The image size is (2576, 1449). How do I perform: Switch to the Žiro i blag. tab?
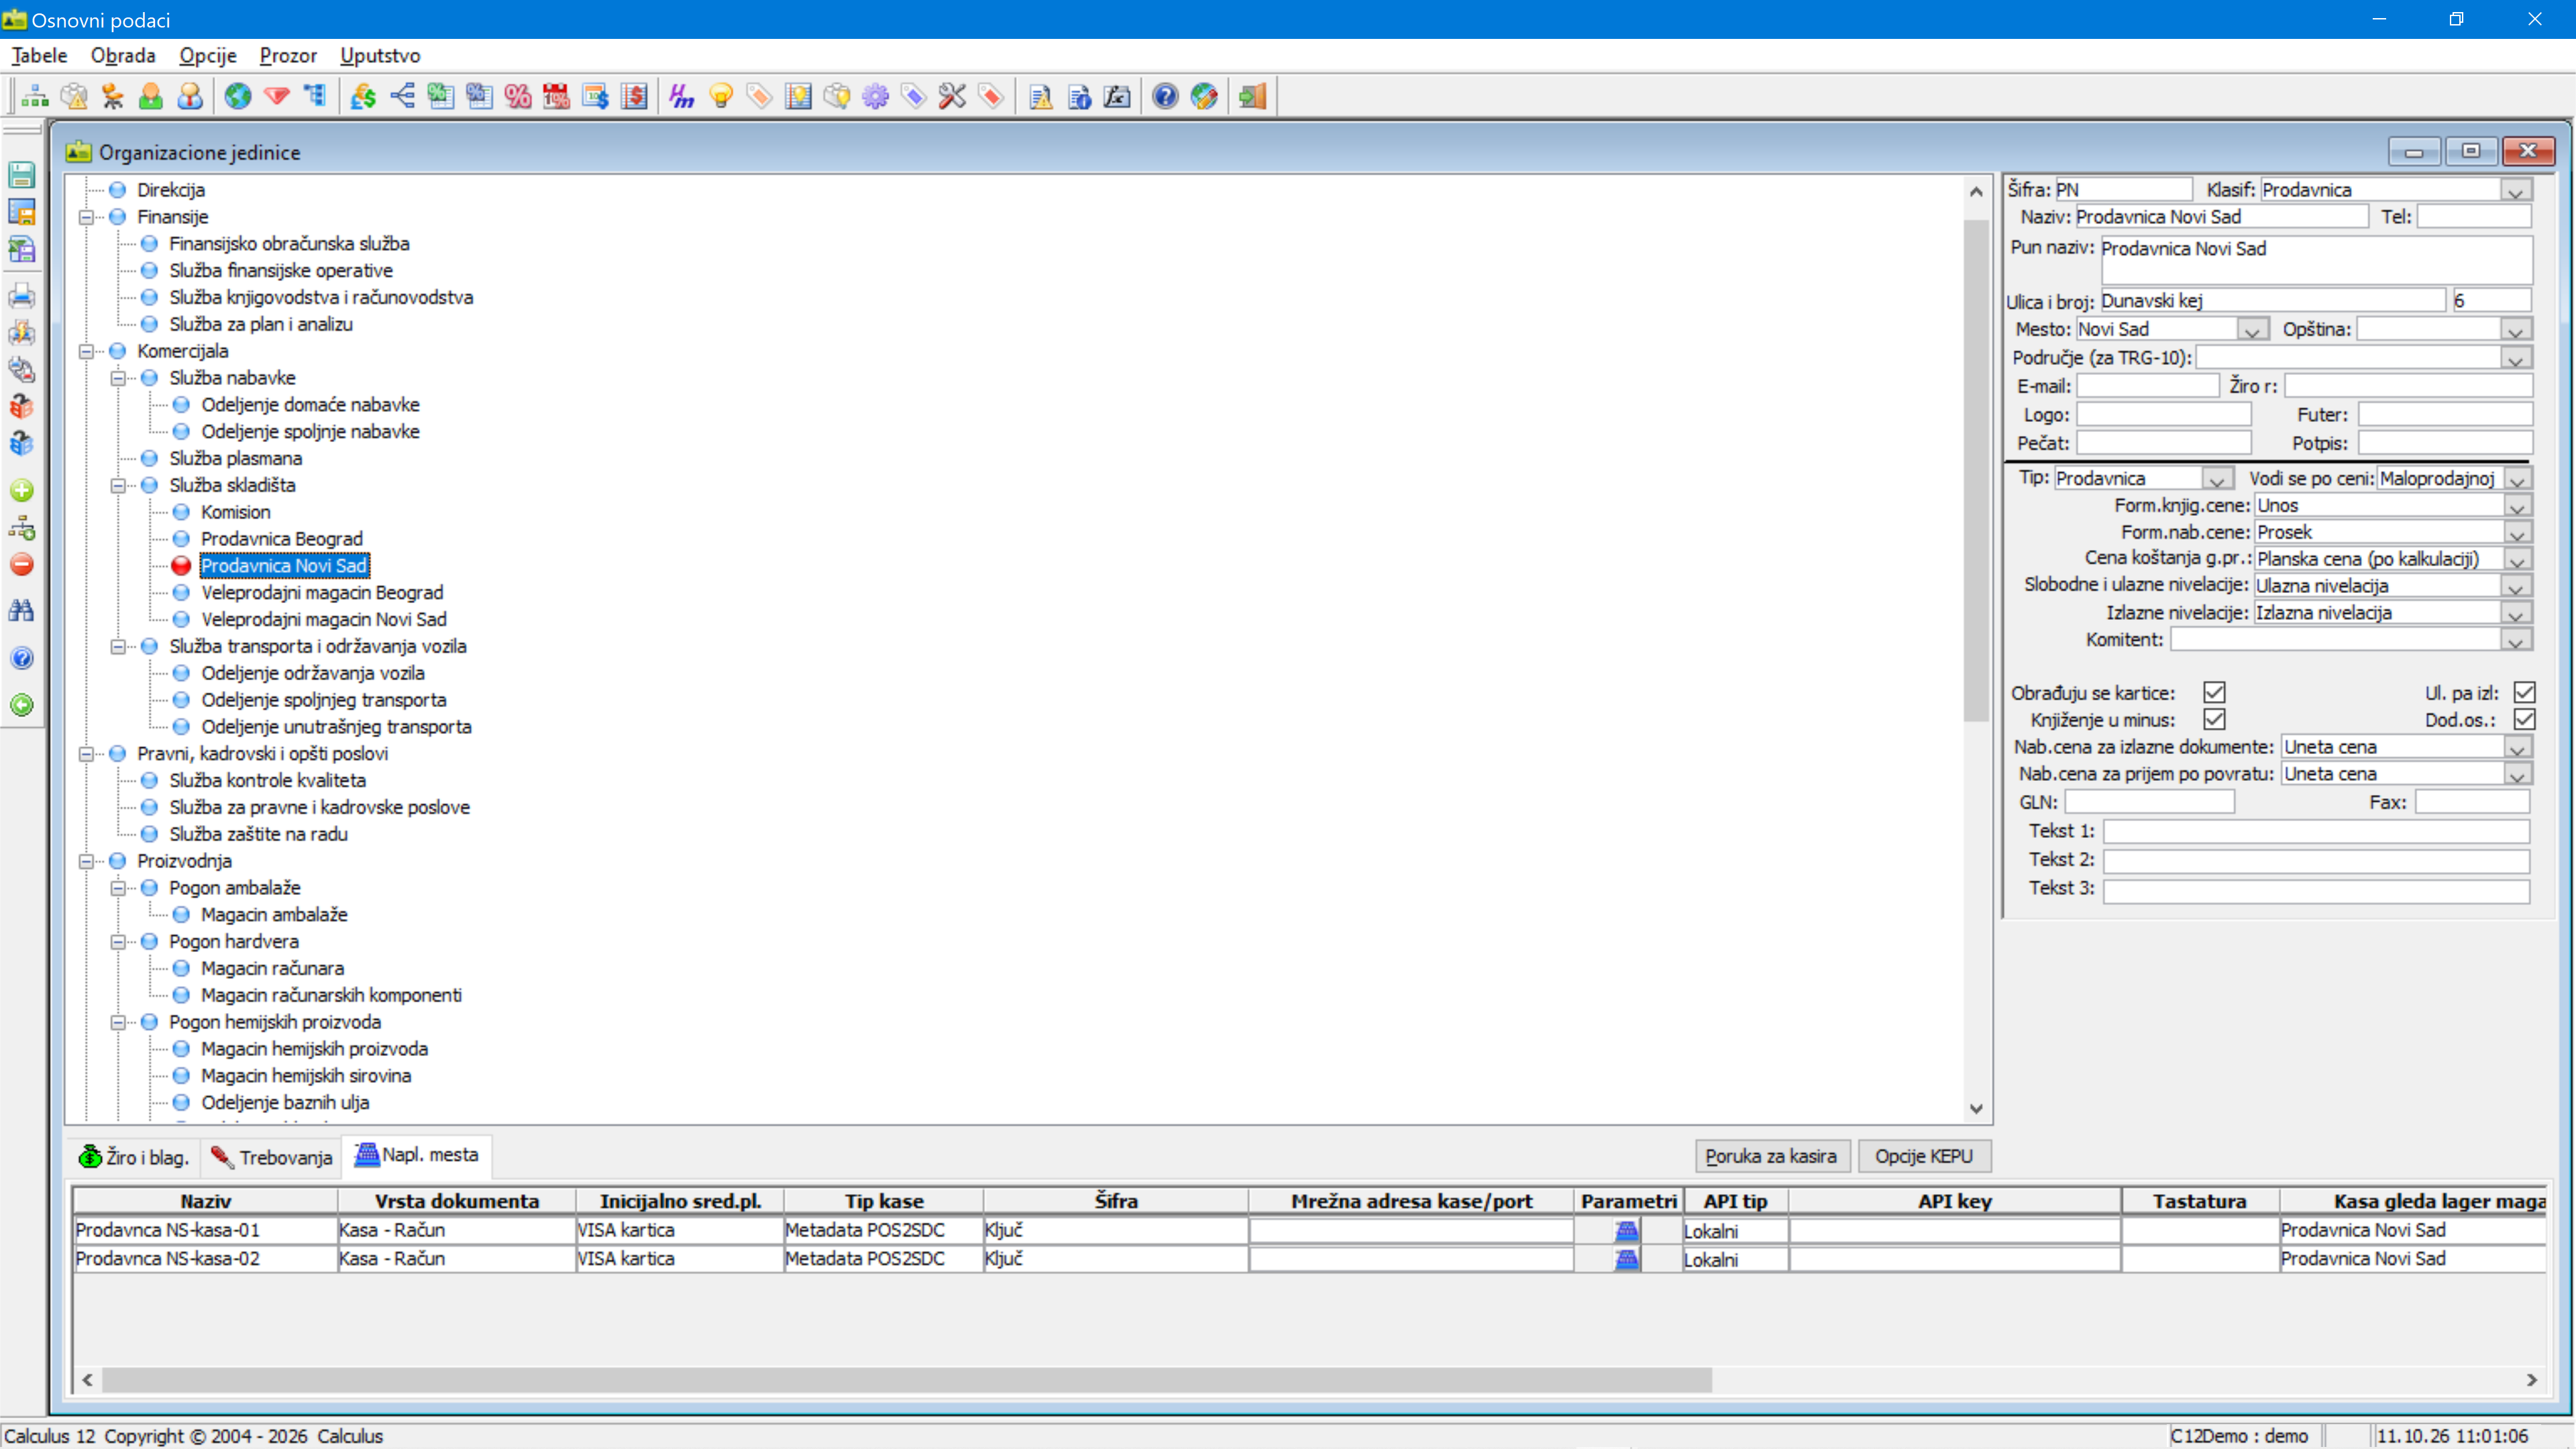pos(134,1157)
